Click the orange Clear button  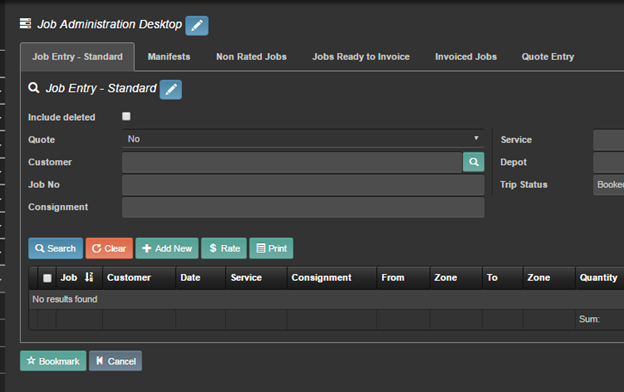[x=109, y=248]
